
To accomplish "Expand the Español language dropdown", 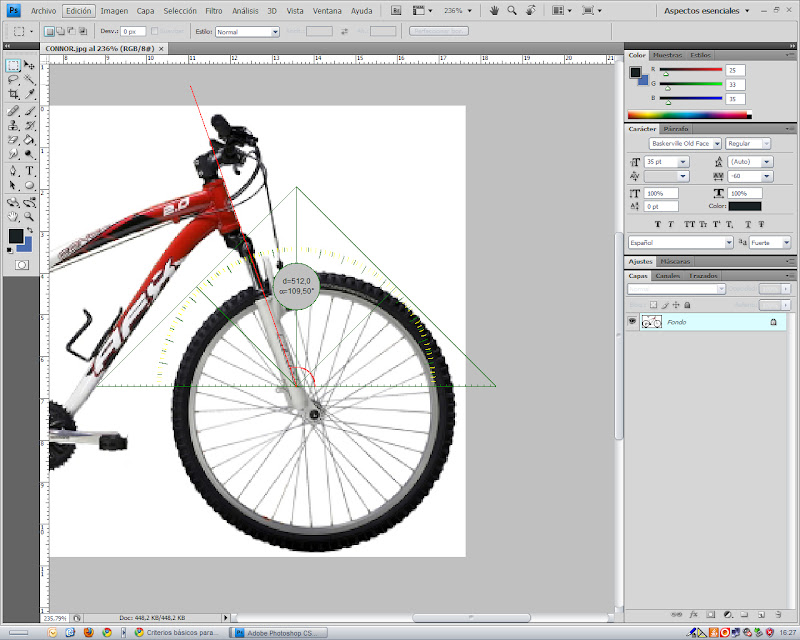I will [x=680, y=242].
